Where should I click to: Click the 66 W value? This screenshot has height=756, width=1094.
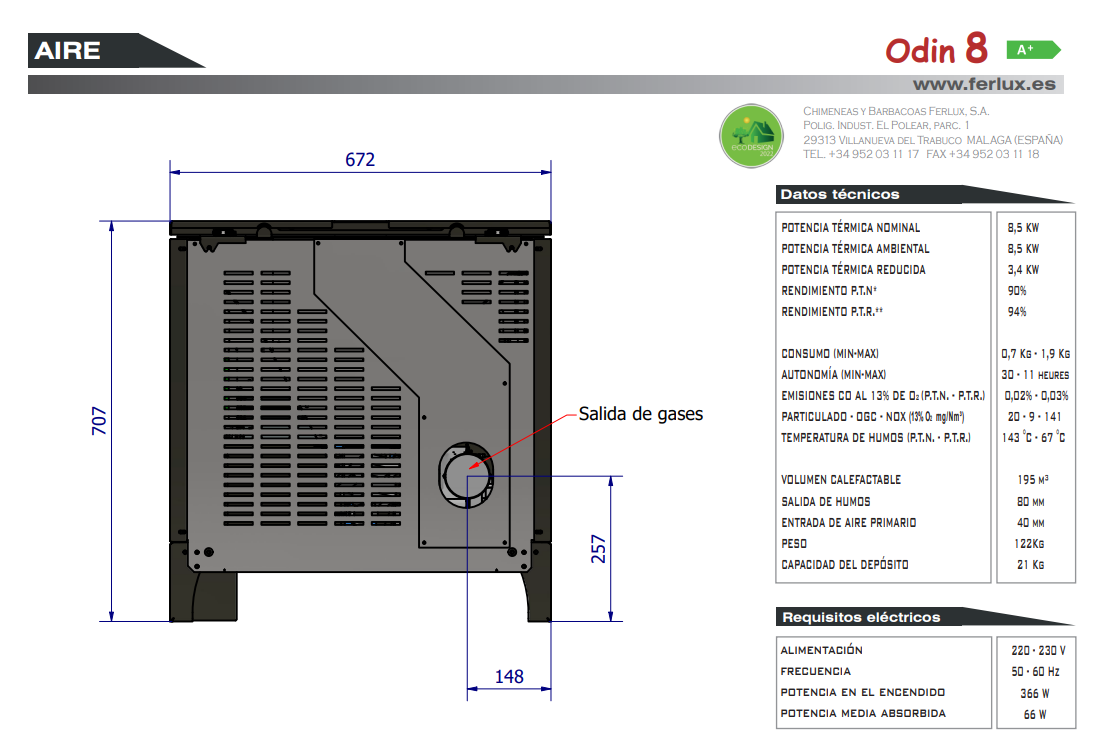(x=1035, y=714)
